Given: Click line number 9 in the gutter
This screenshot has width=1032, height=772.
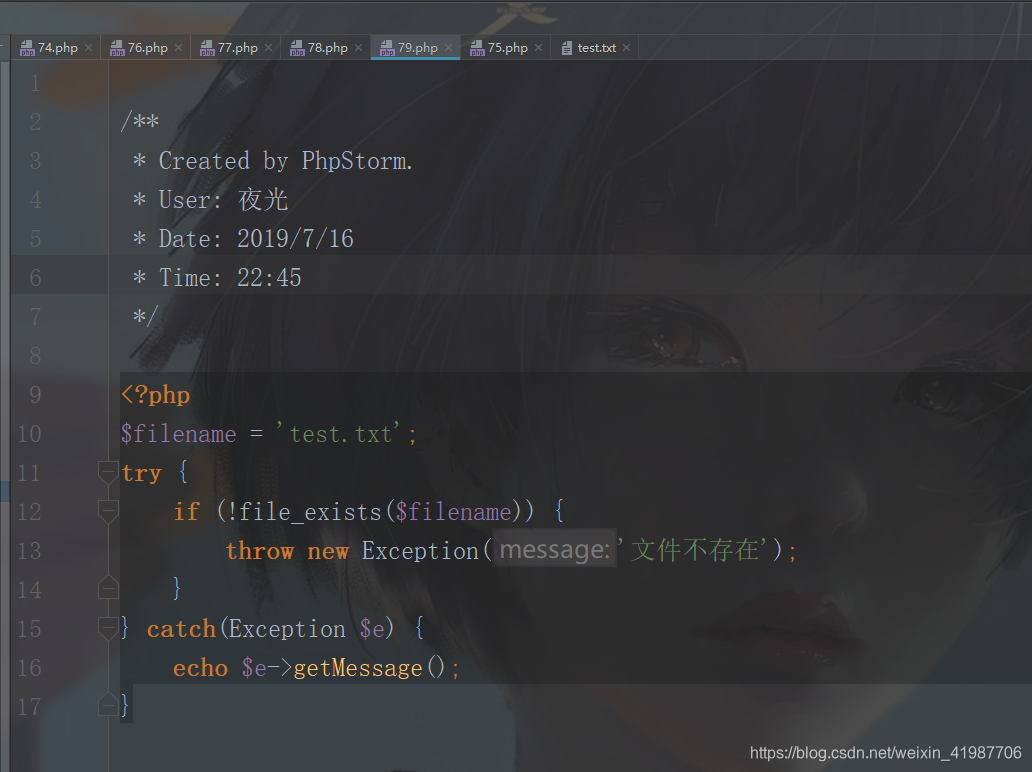Looking at the screenshot, I should coord(35,395).
